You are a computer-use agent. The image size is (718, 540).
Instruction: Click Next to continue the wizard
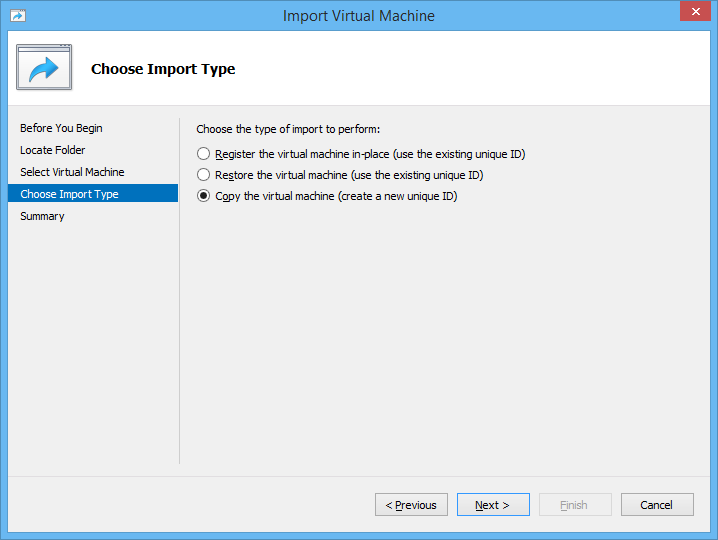coord(493,505)
